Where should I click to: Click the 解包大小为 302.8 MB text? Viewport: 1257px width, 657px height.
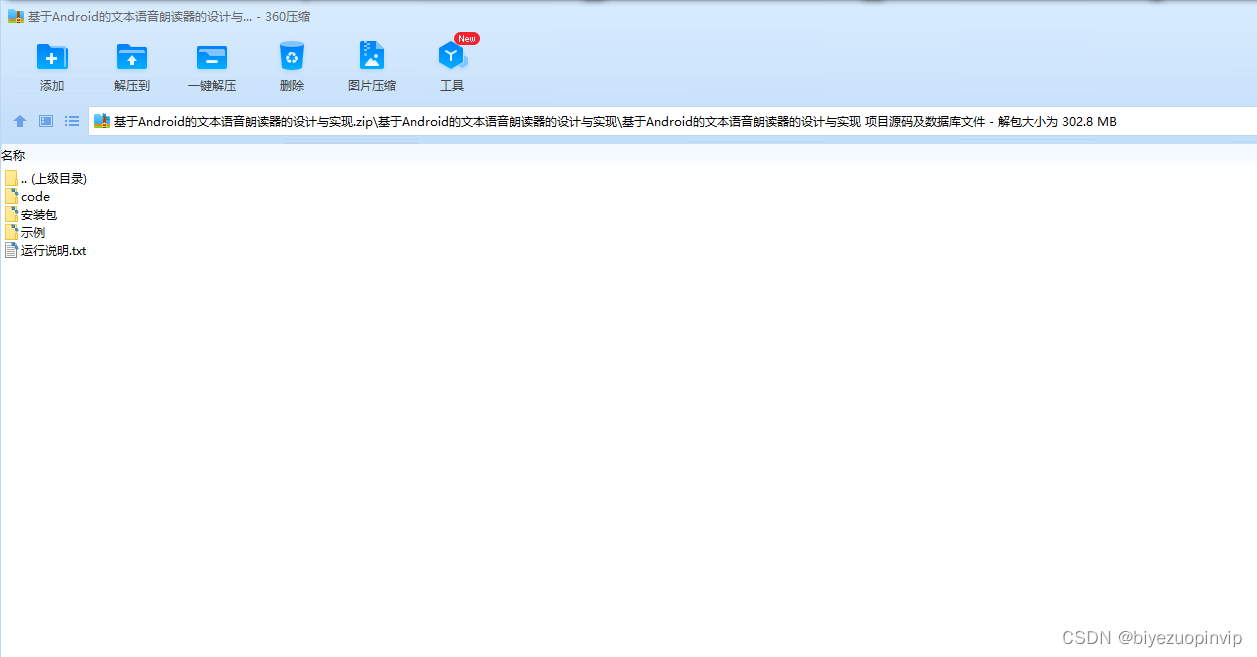pos(1057,122)
